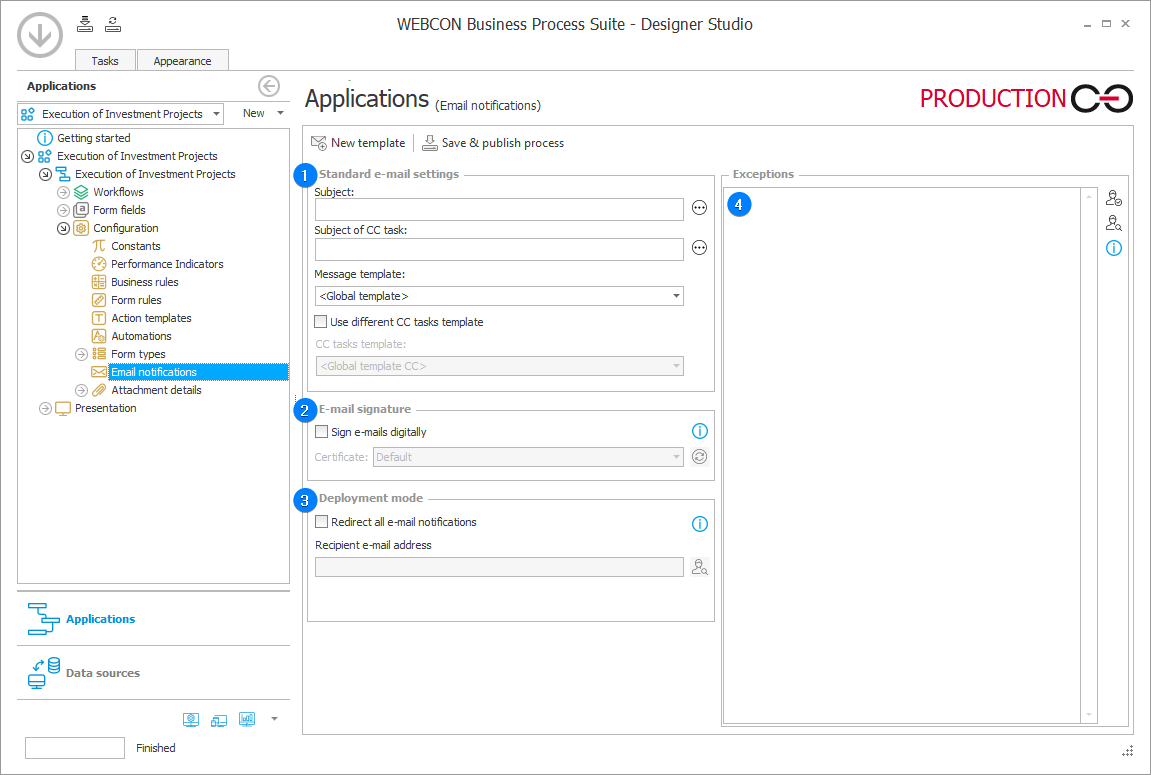Enable Sign e-mails digitally checkbox

[322, 432]
